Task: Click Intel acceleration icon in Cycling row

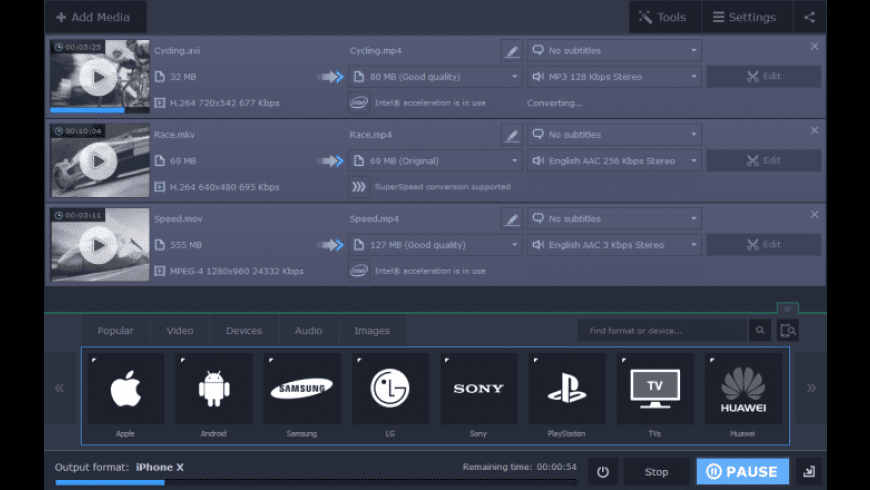Action: (359, 103)
